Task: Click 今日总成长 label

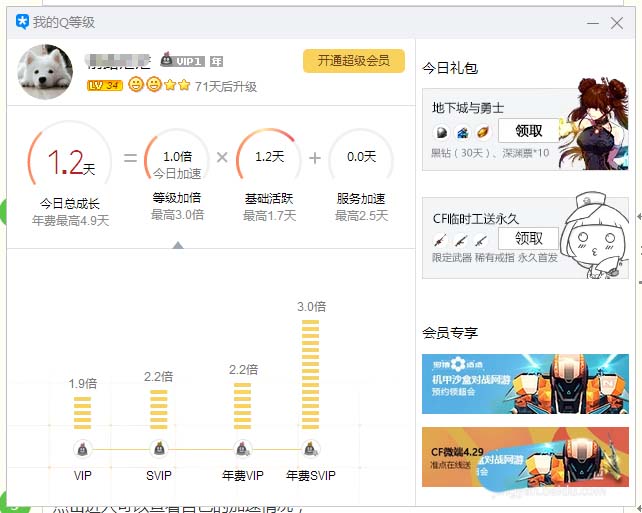Action: click(70, 203)
